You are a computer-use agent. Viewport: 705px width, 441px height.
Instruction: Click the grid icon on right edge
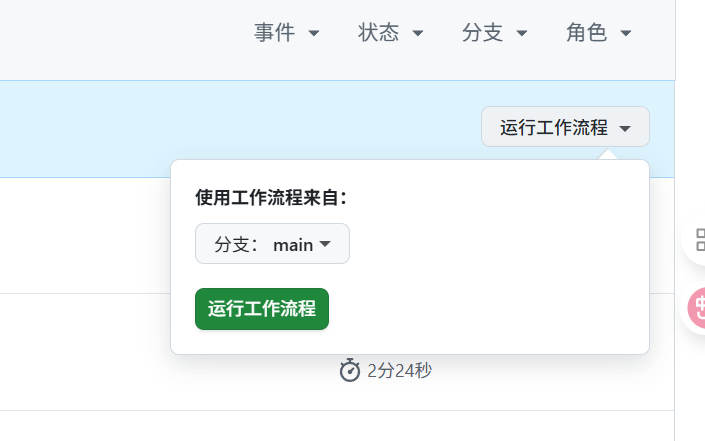coord(699,240)
